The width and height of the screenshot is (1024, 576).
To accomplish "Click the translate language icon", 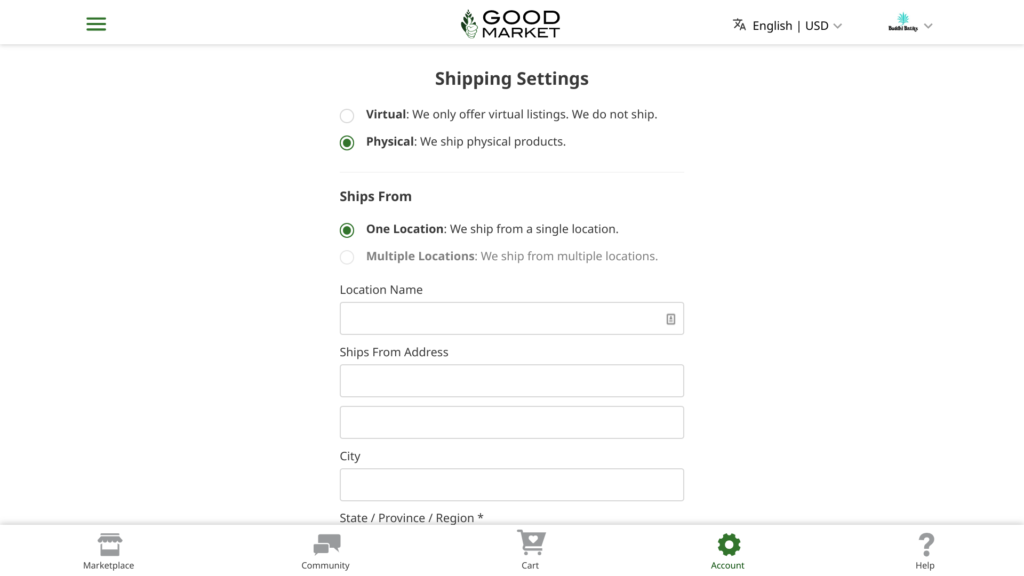I will pyautogui.click(x=739, y=25).
